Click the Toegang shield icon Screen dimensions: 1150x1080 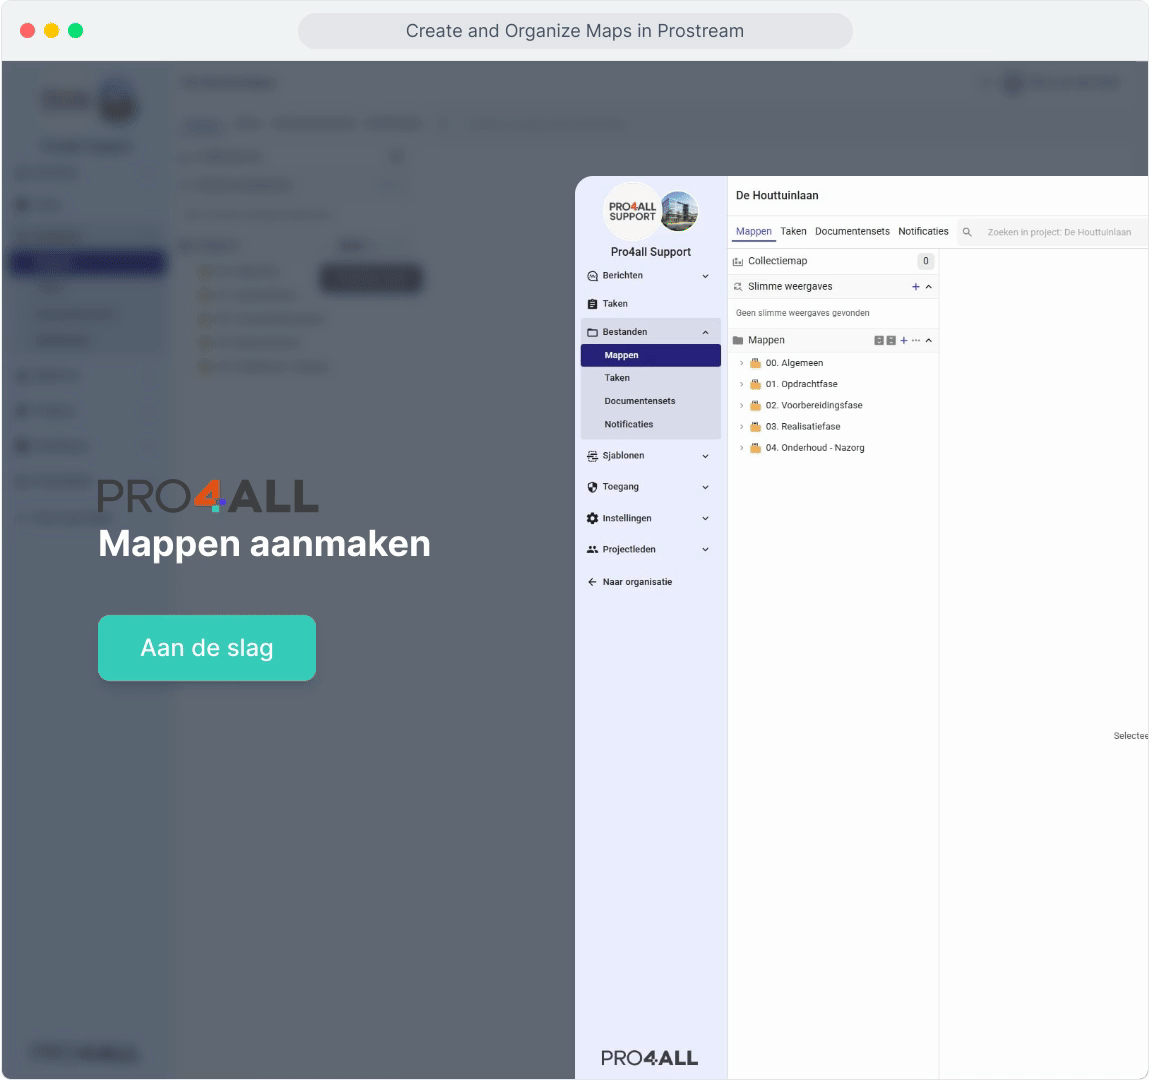[x=593, y=488]
